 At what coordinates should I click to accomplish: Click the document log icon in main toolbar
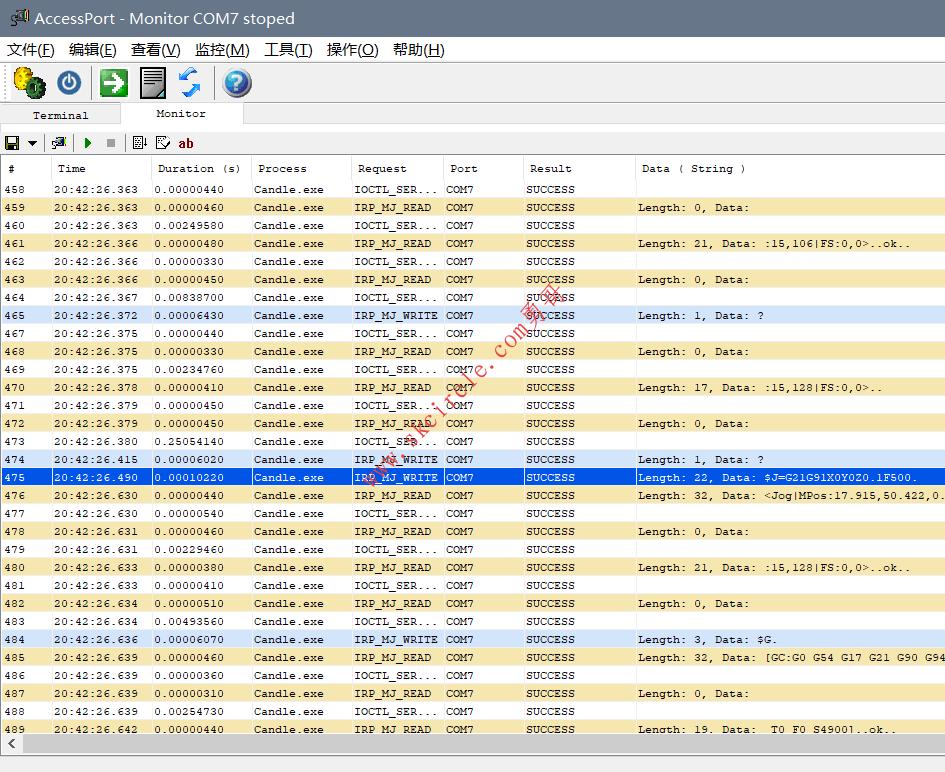[x=152, y=83]
